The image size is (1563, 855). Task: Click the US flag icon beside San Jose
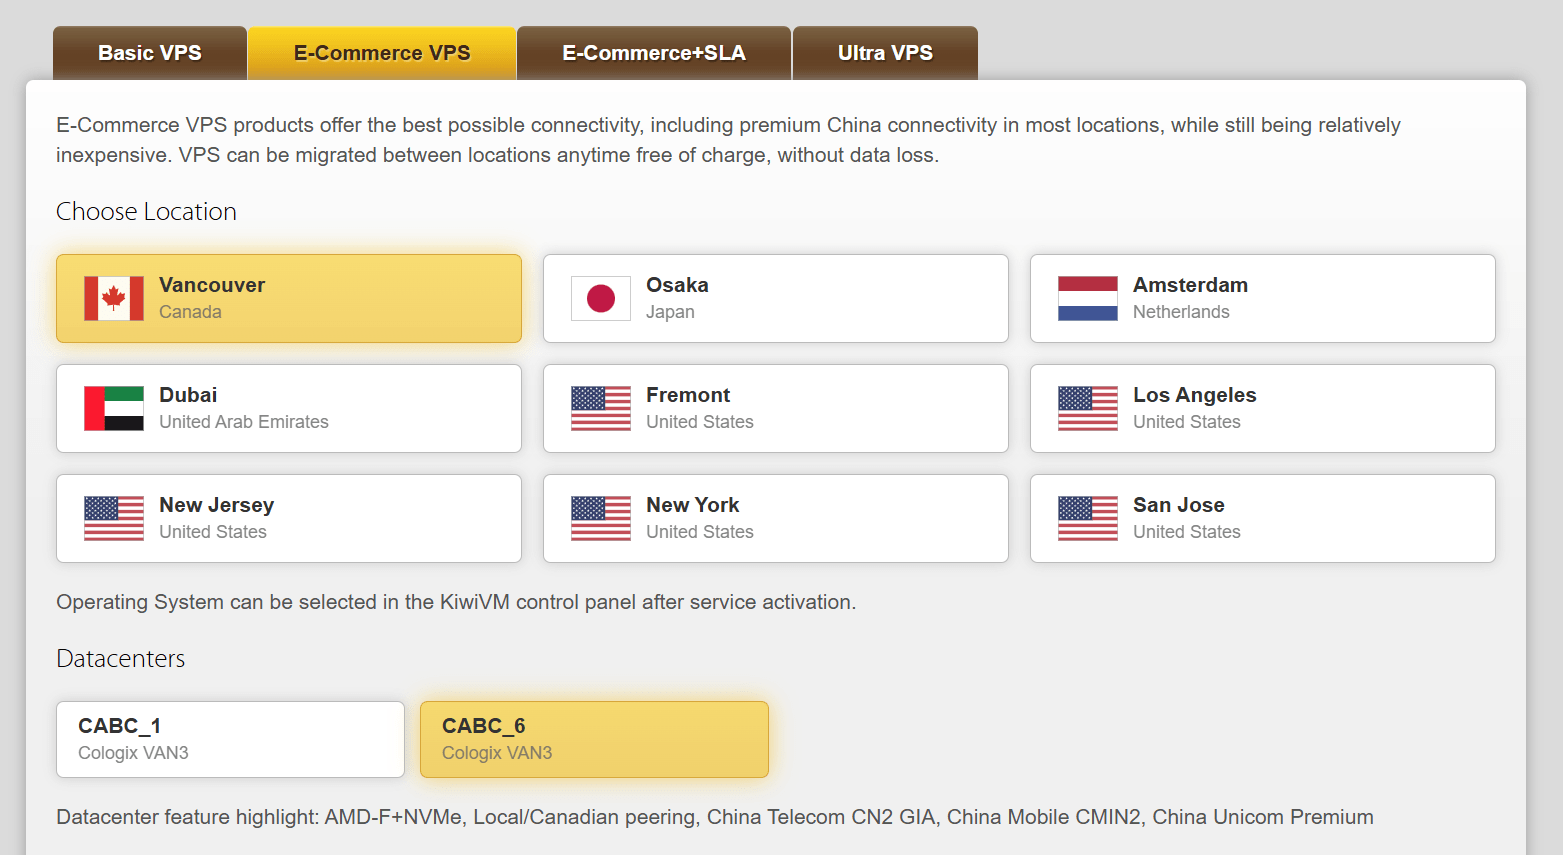point(1088,518)
